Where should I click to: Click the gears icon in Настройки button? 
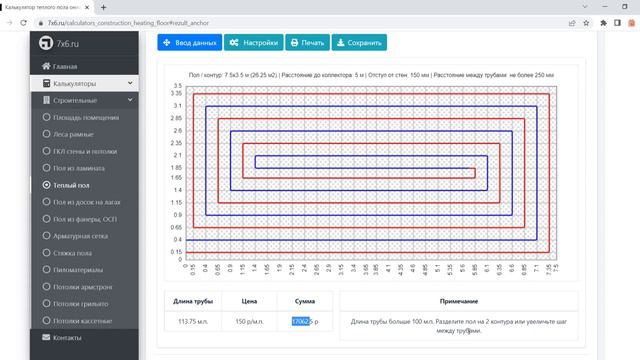(x=234, y=42)
